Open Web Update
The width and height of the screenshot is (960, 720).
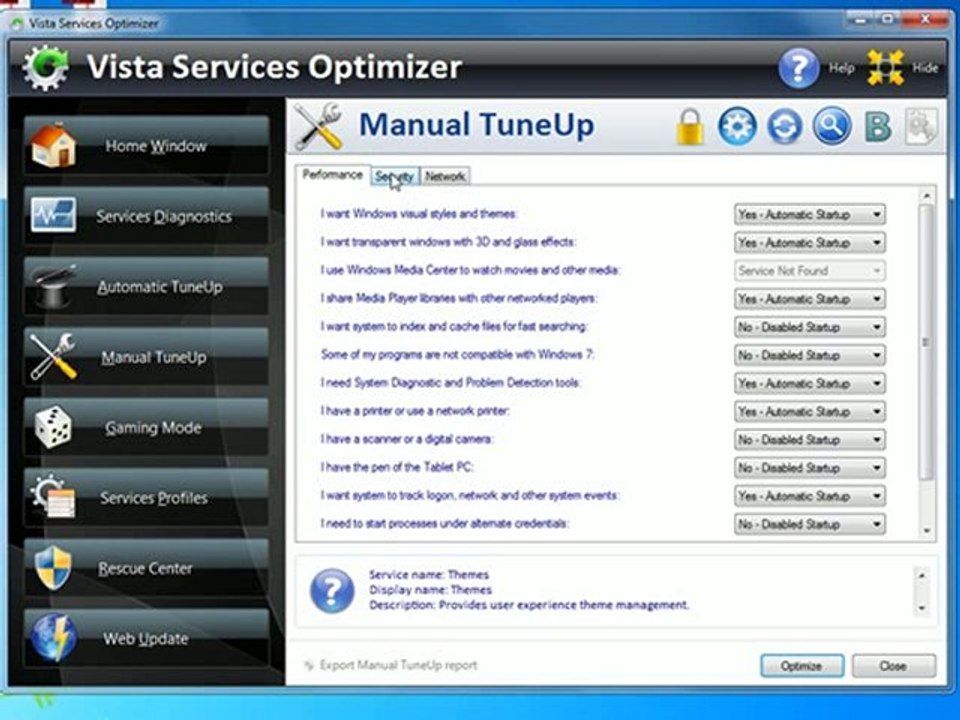pyautogui.click(x=146, y=639)
